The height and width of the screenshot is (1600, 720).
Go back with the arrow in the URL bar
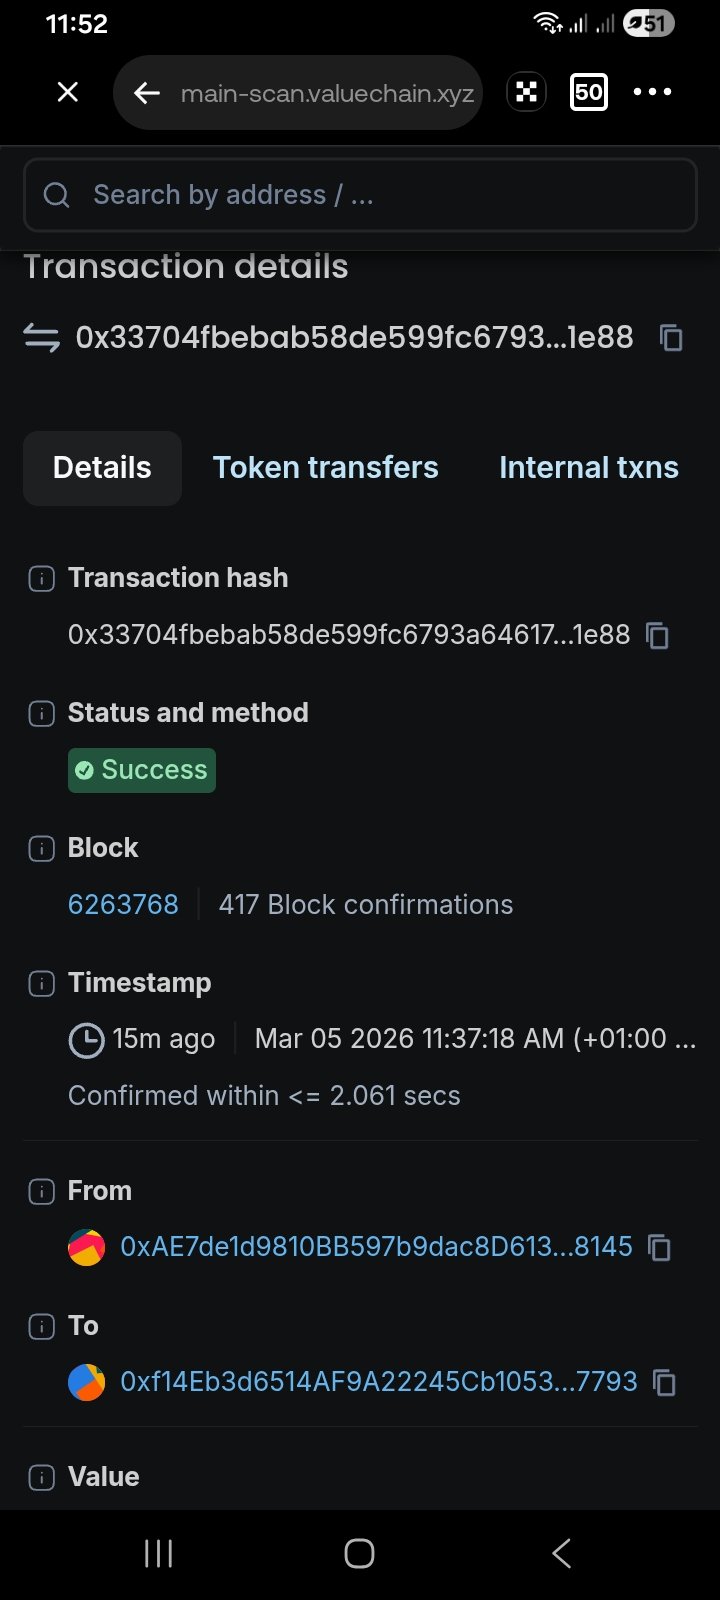[147, 93]
